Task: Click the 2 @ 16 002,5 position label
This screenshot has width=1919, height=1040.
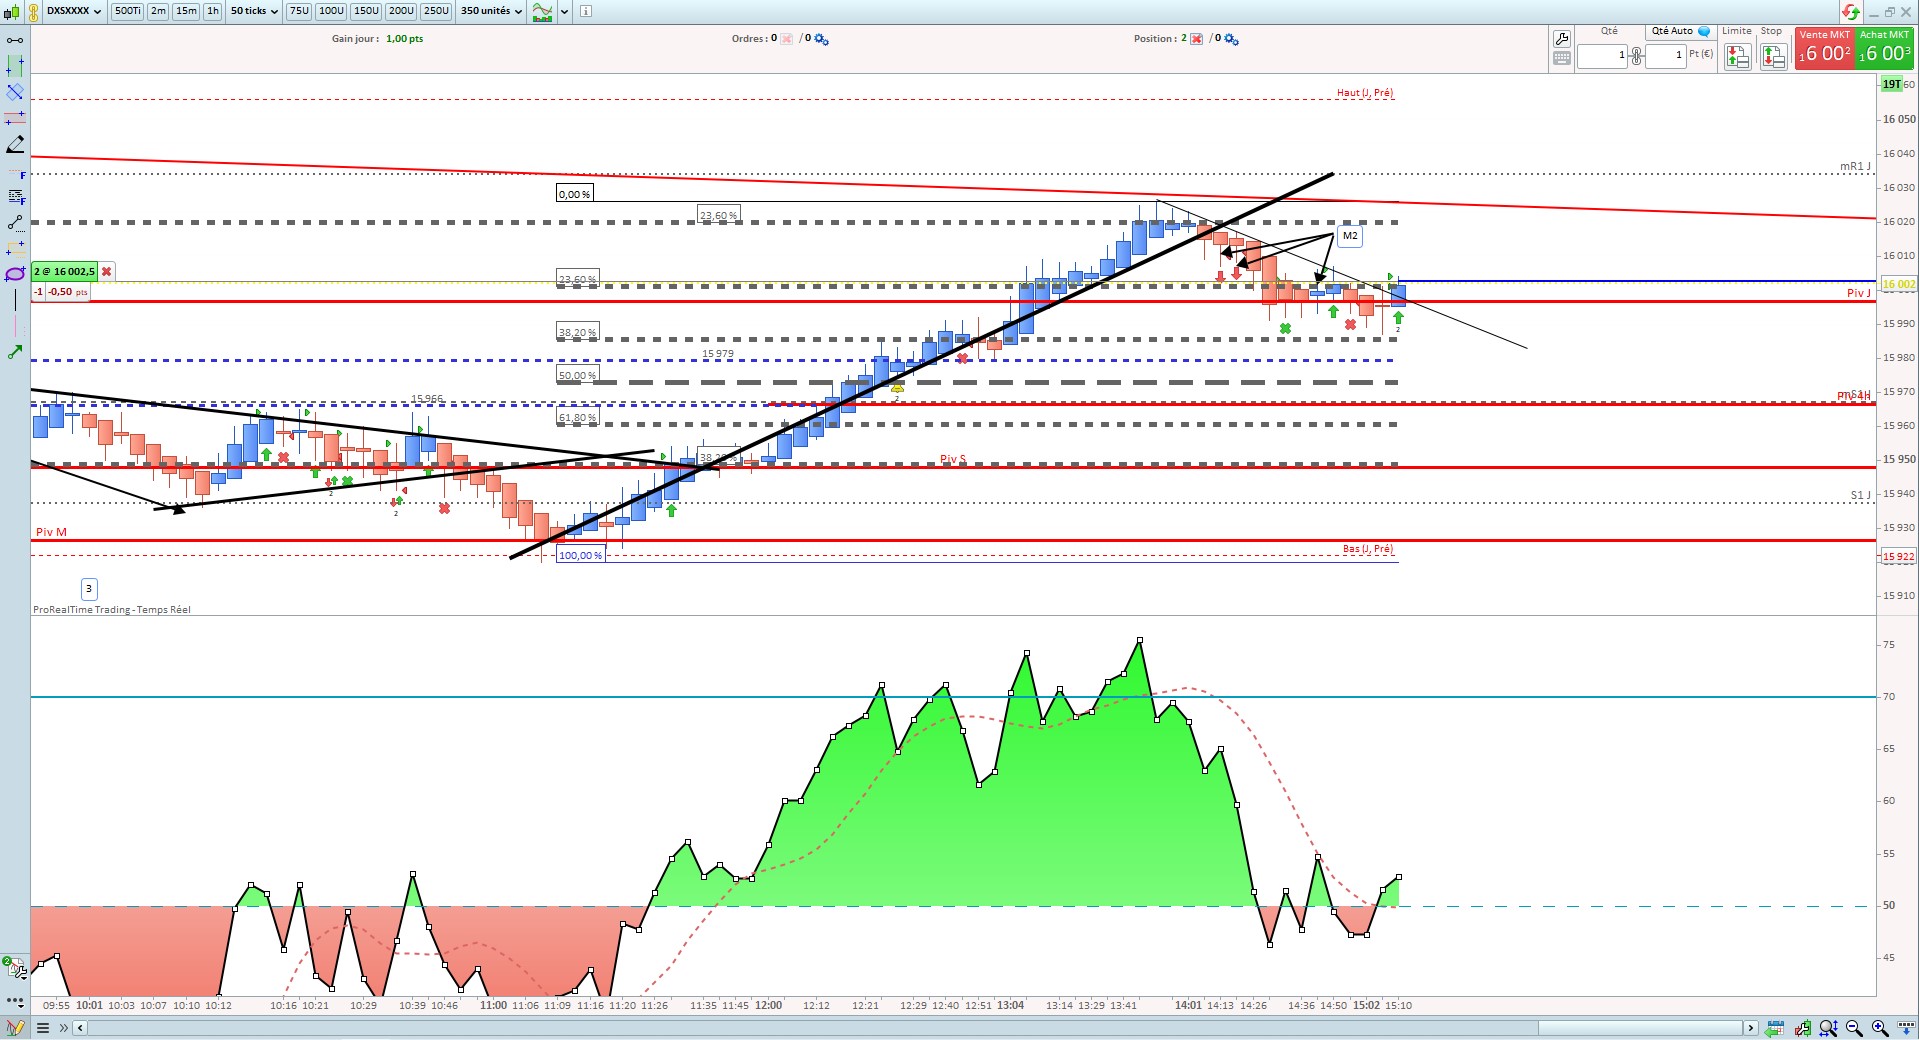Action: click(65, 271)
